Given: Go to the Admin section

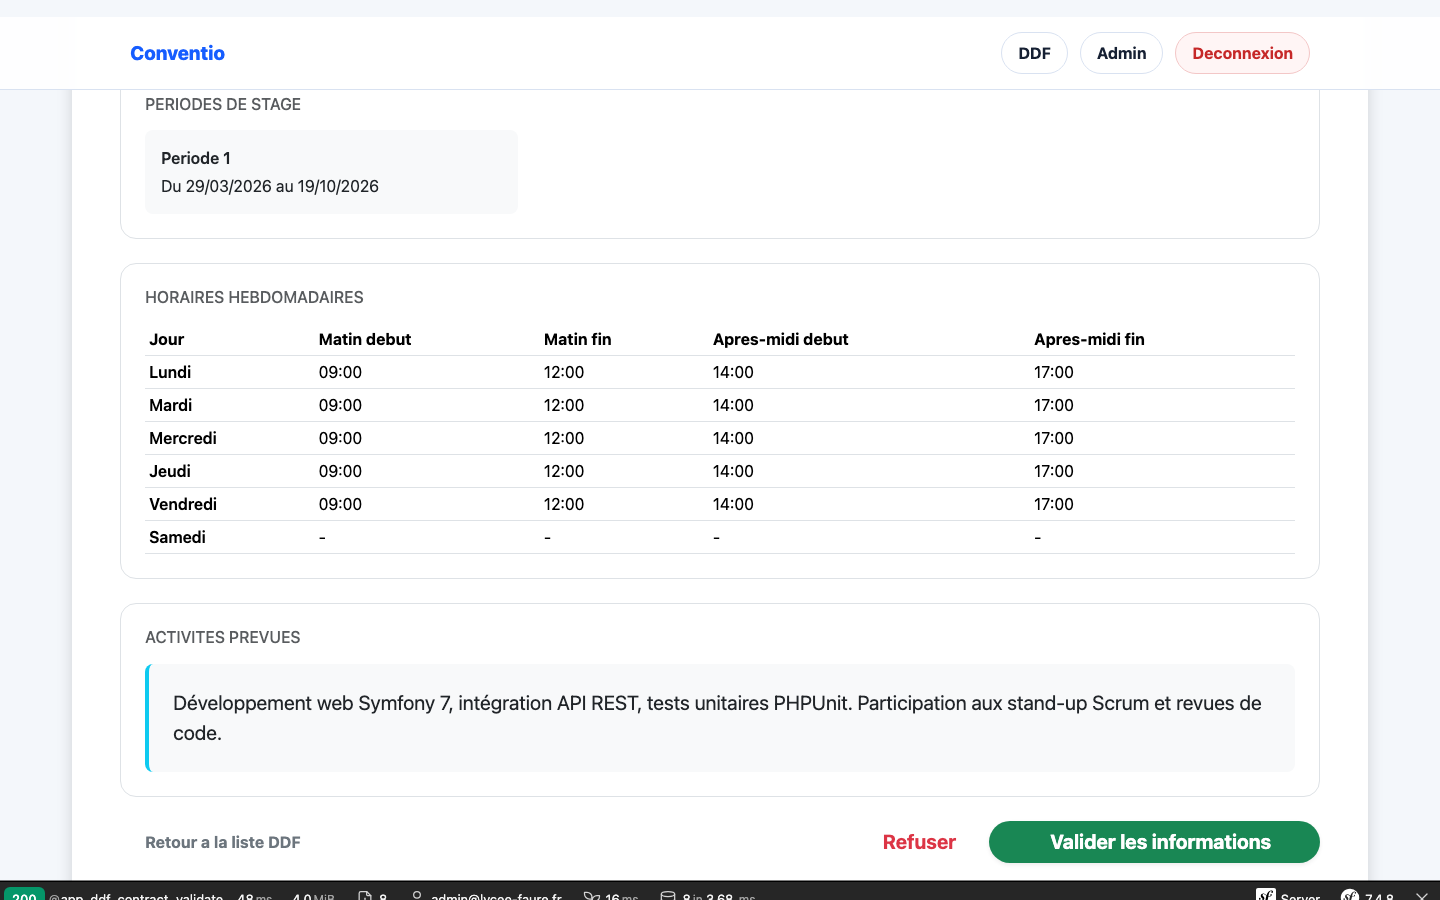Looking at the screenshot, I should [x=1121, y=53].
